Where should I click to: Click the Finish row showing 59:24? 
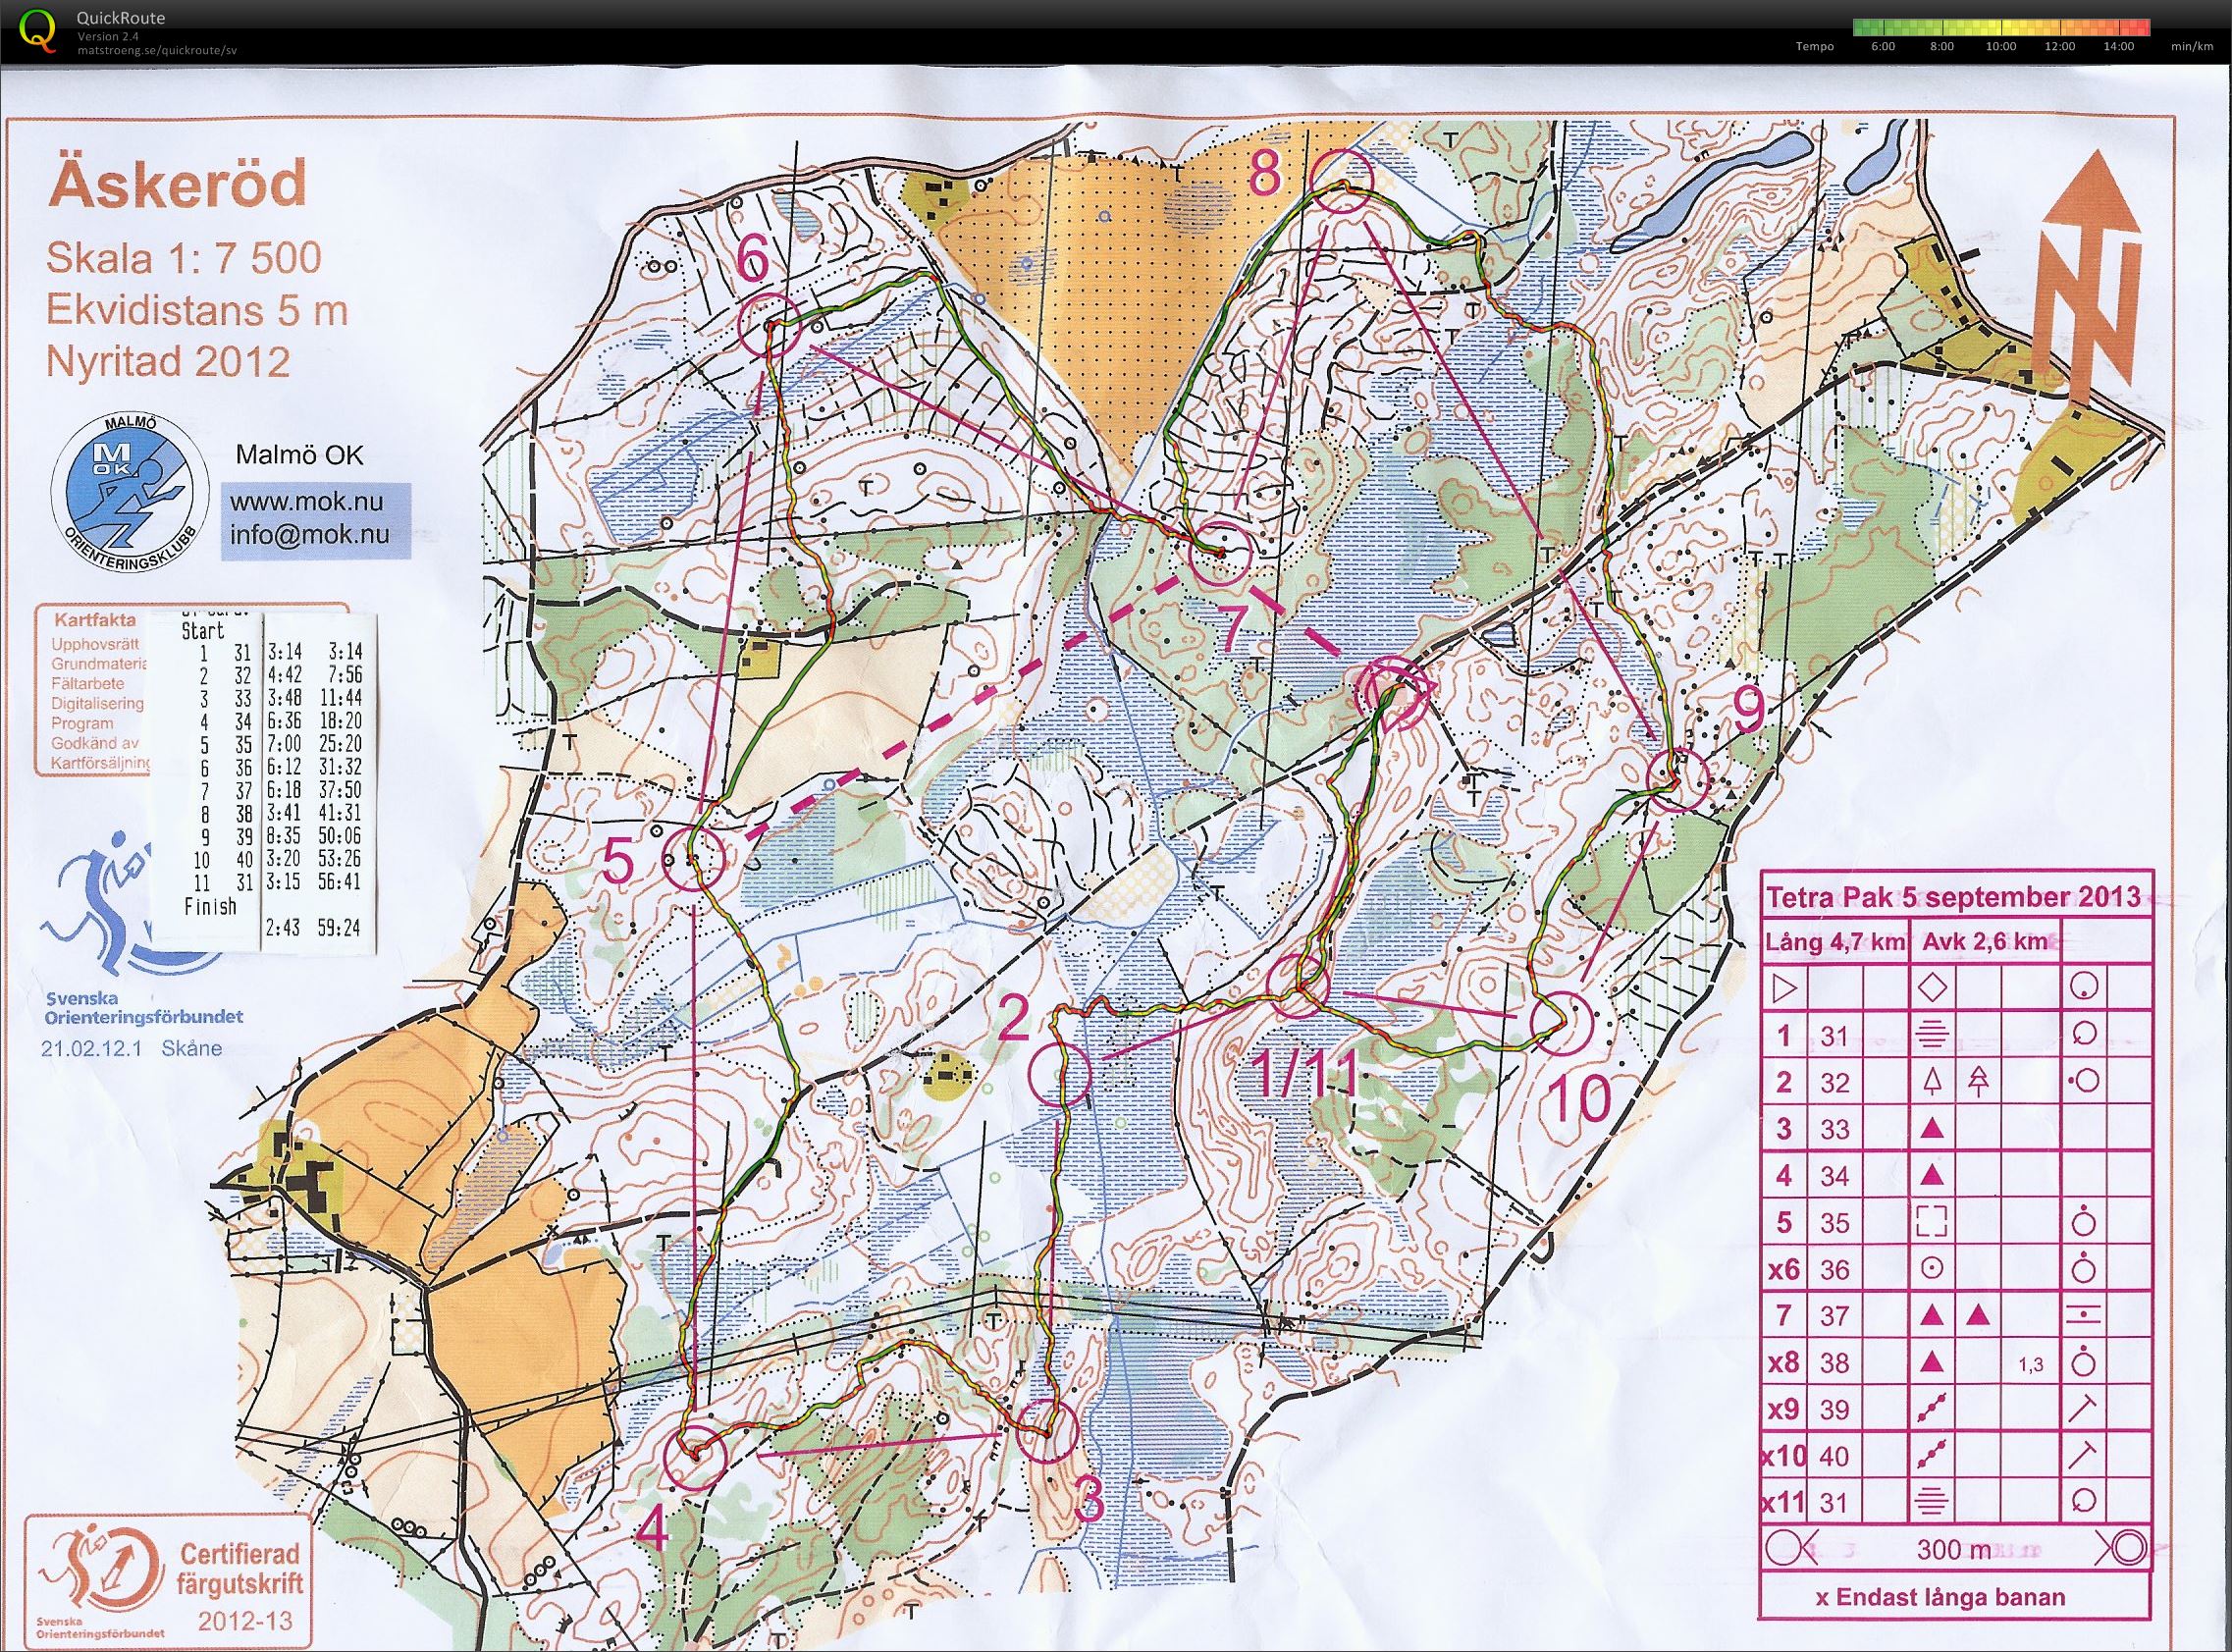click(270, 917)
